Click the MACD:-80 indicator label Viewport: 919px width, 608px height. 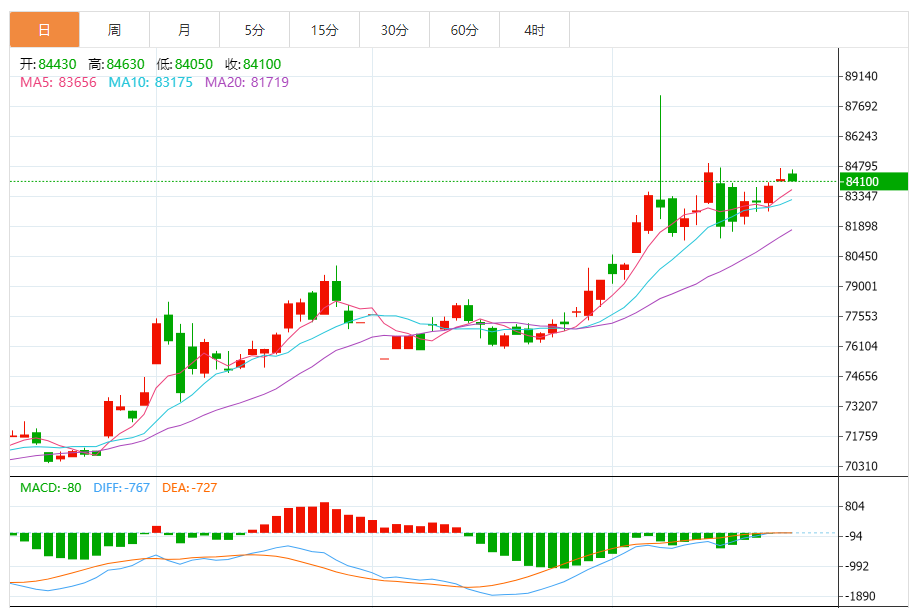coord(50,488)
